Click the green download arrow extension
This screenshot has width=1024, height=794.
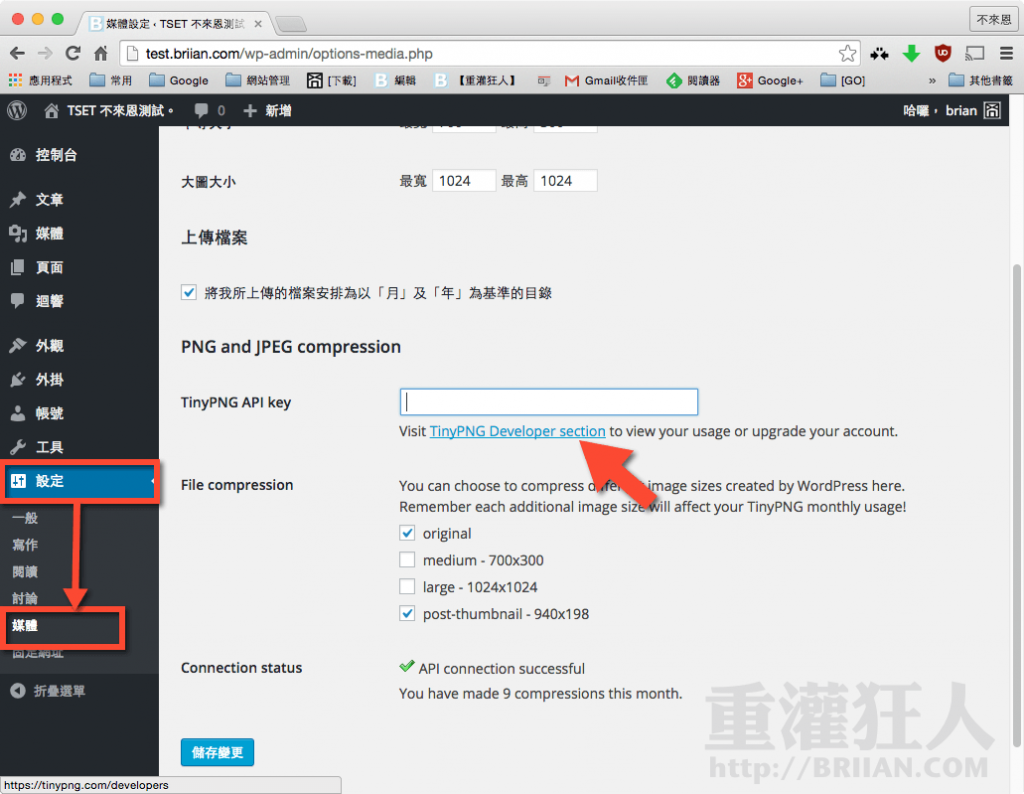[911, 53]
